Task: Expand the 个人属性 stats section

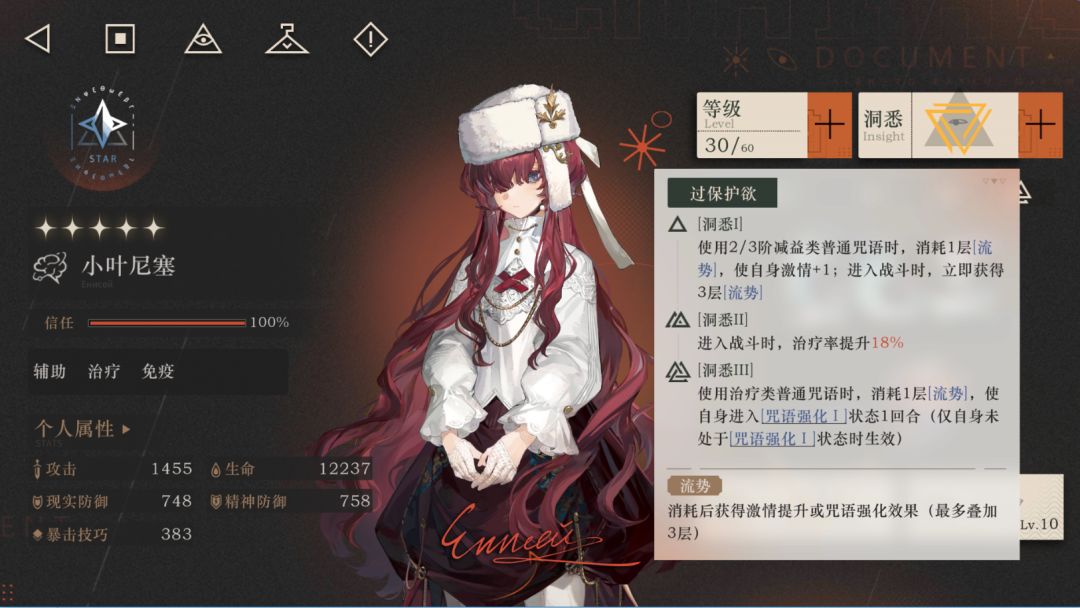Action: [x=83, y=429]
